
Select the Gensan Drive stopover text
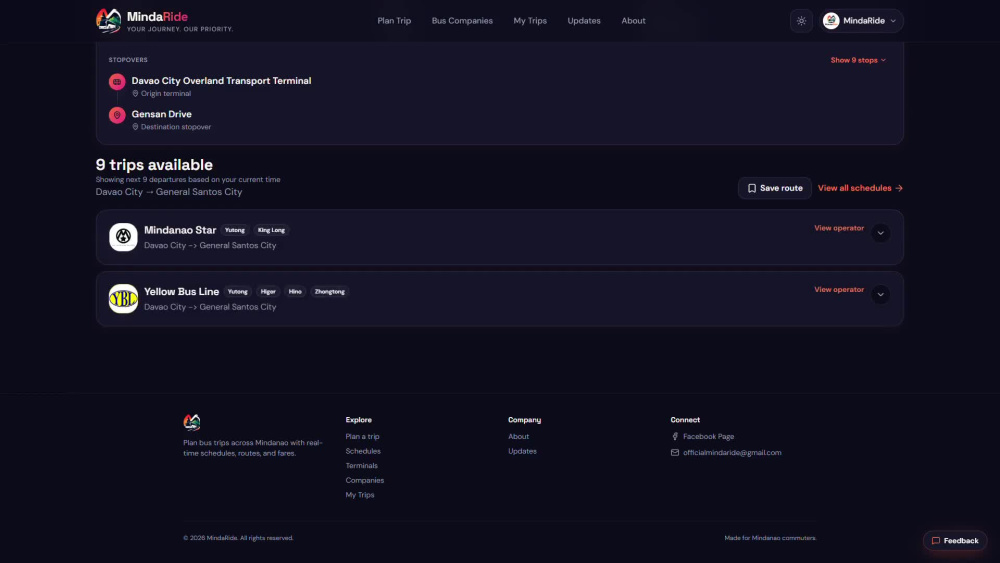pyautogui.click(x=161, y=114)
